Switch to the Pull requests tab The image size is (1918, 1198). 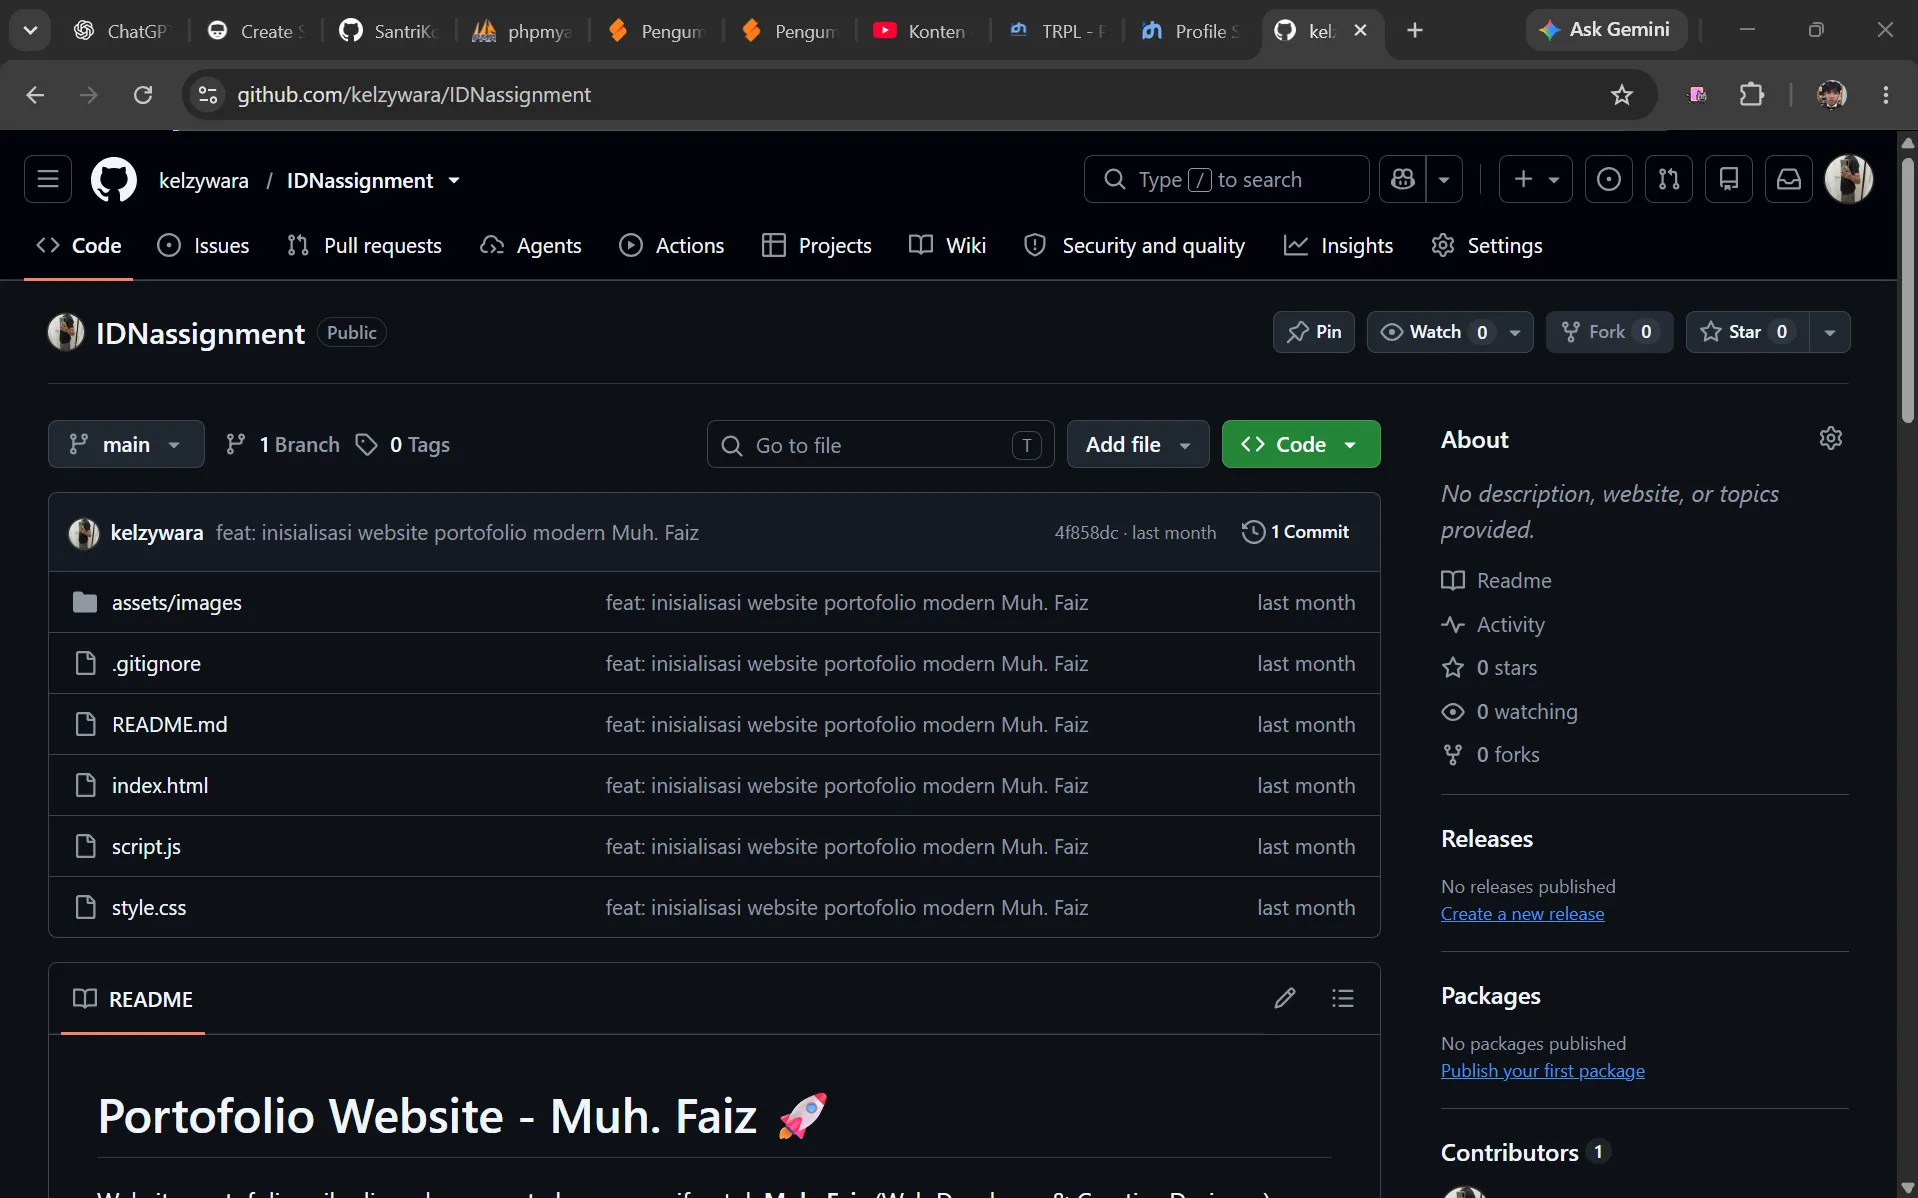pos(364,246)
